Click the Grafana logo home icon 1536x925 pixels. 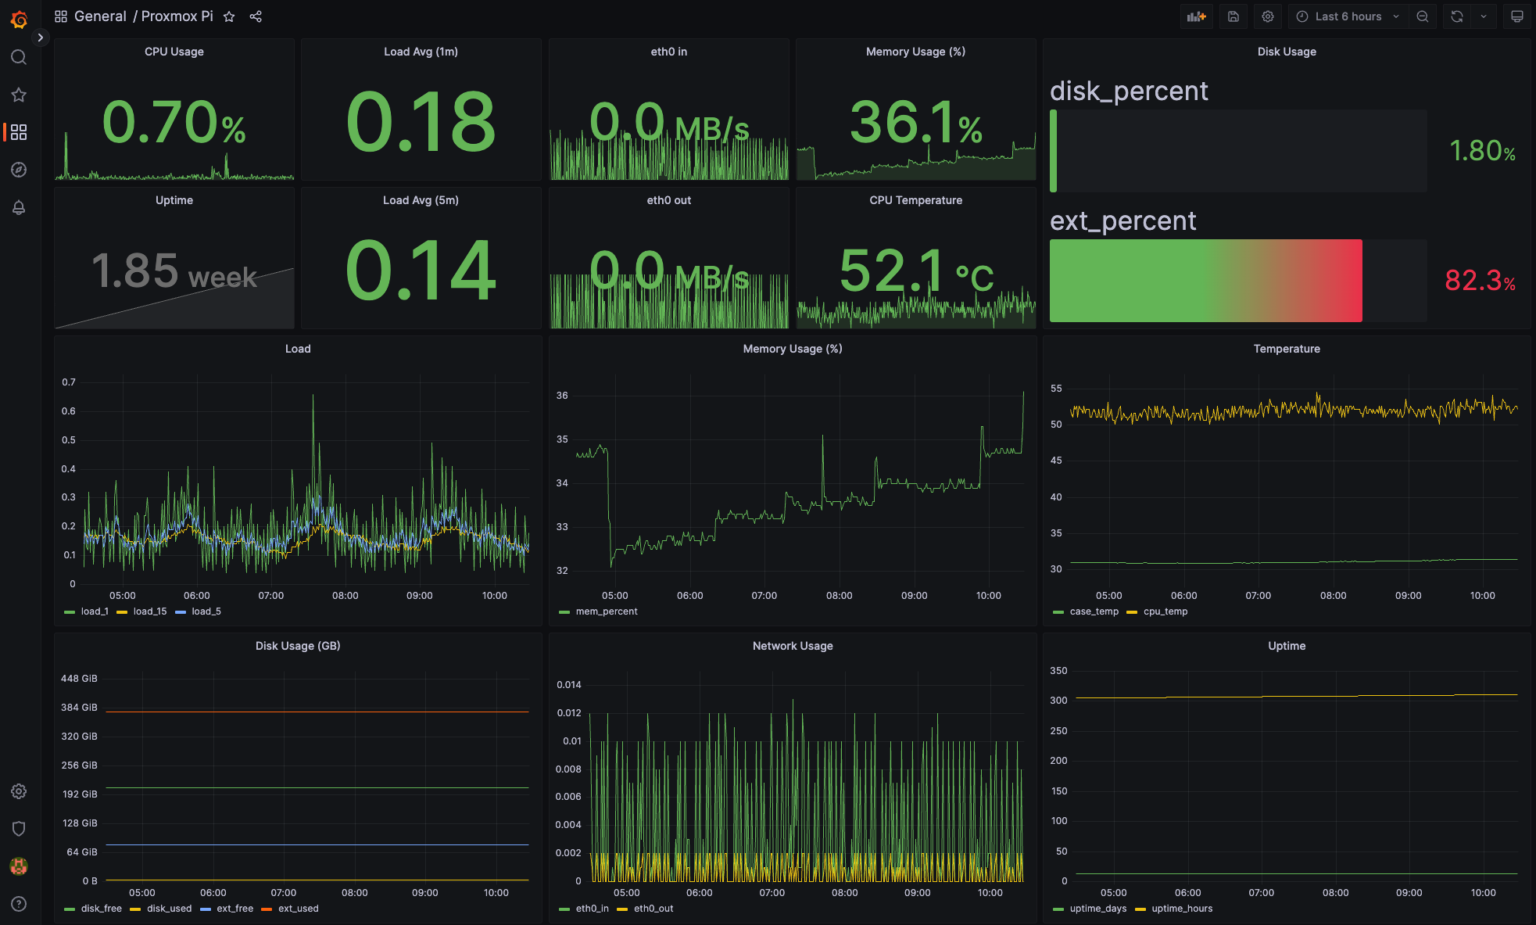[x=18, y=19]
